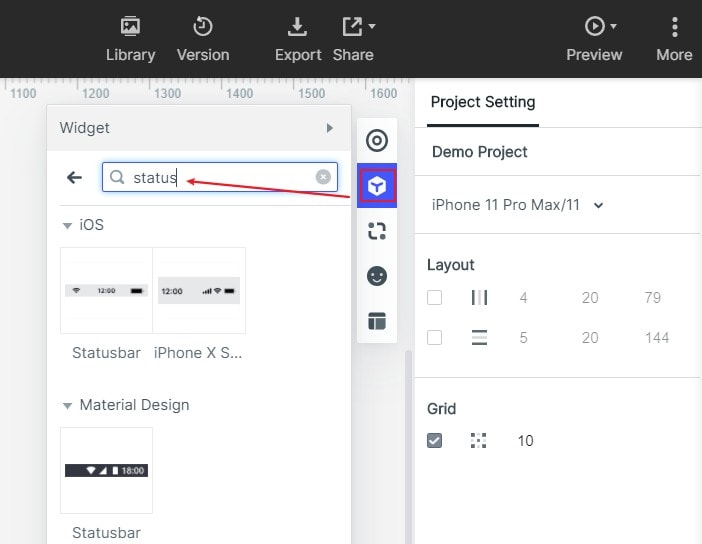Image resolution: width=702 pixels, height=544 pixels.
Task: Open the Library panel
Action: click(130, 39)
